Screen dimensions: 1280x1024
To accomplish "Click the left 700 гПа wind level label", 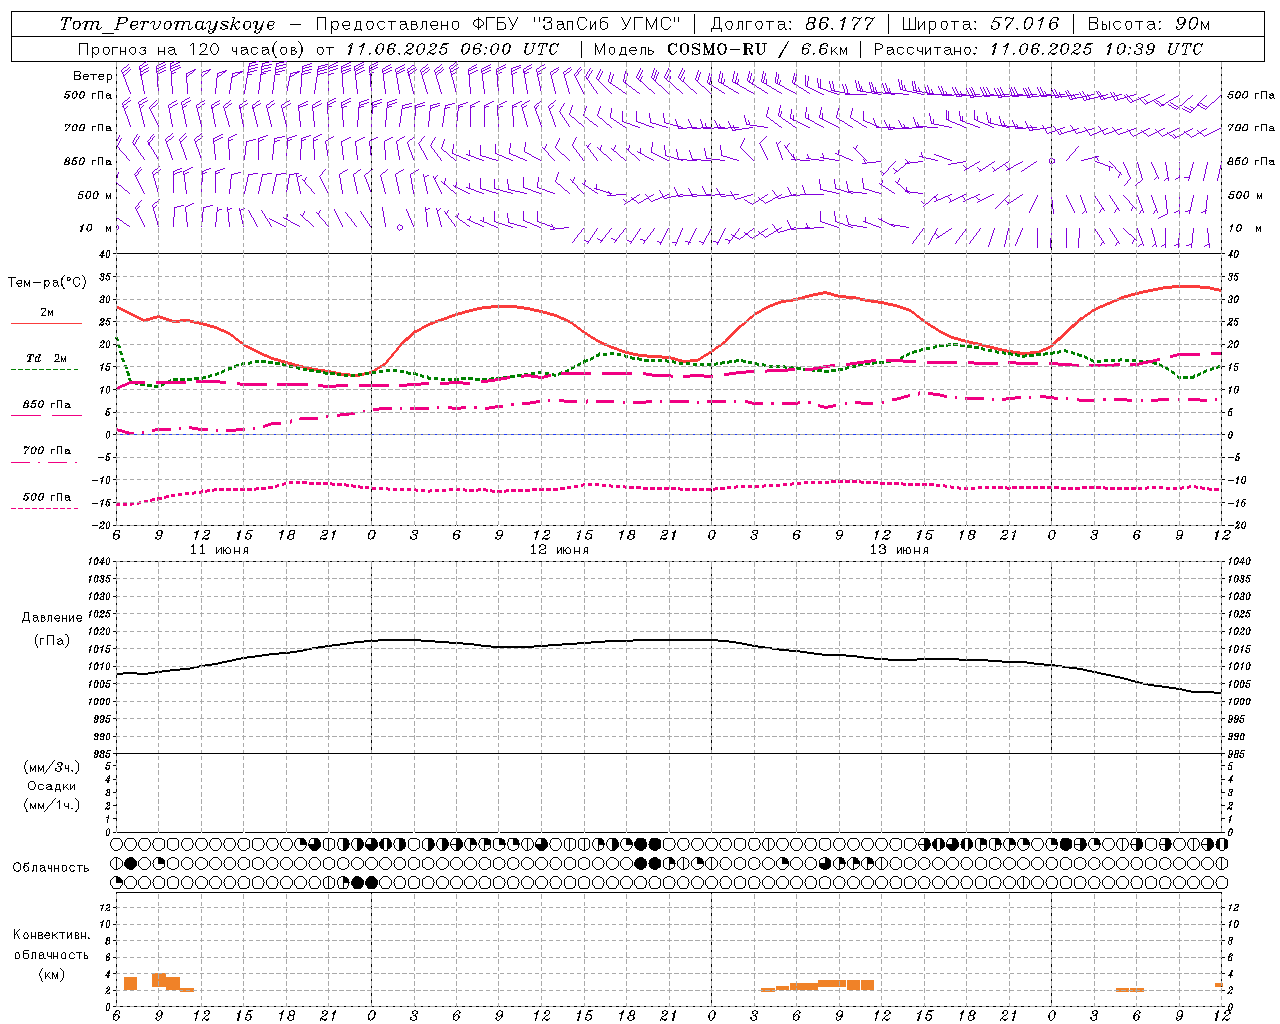I will tap(87, 128).
